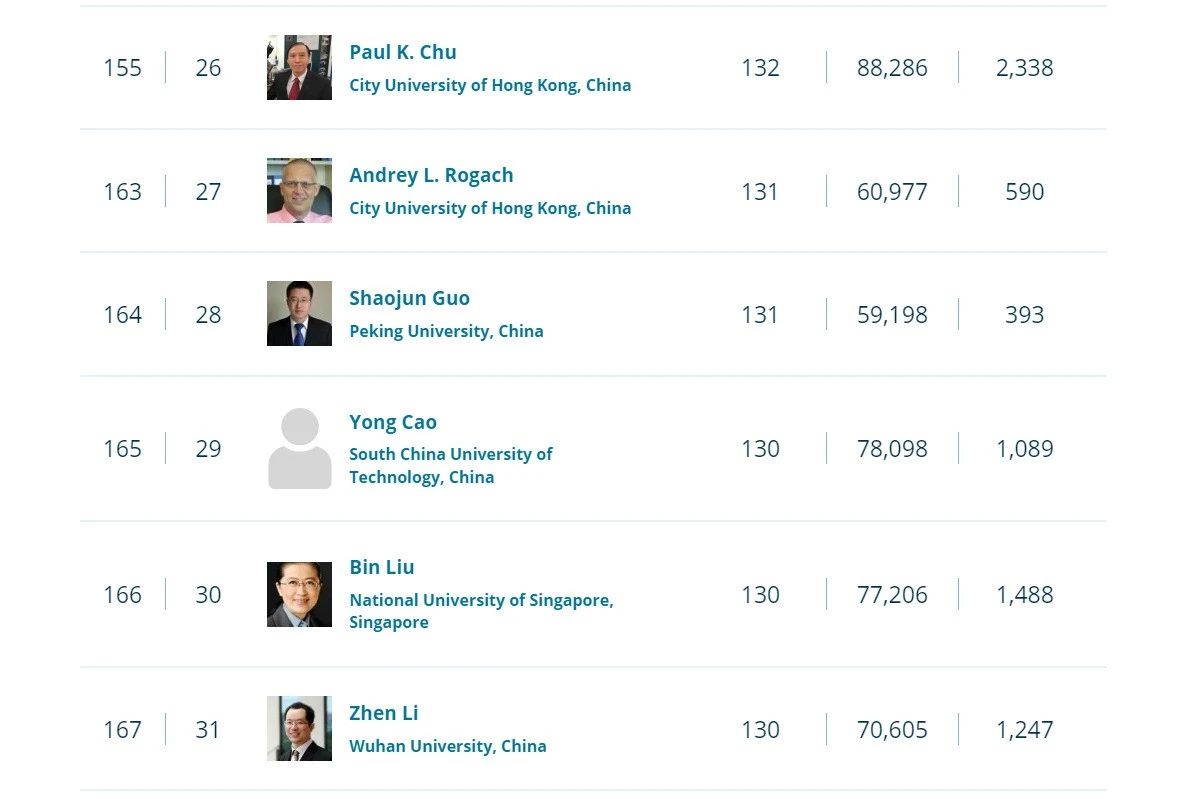Screen dimensions: 1192x799
Task: Click world rank 166 in Bin Liu row
Action: click(x=122, y=594)
